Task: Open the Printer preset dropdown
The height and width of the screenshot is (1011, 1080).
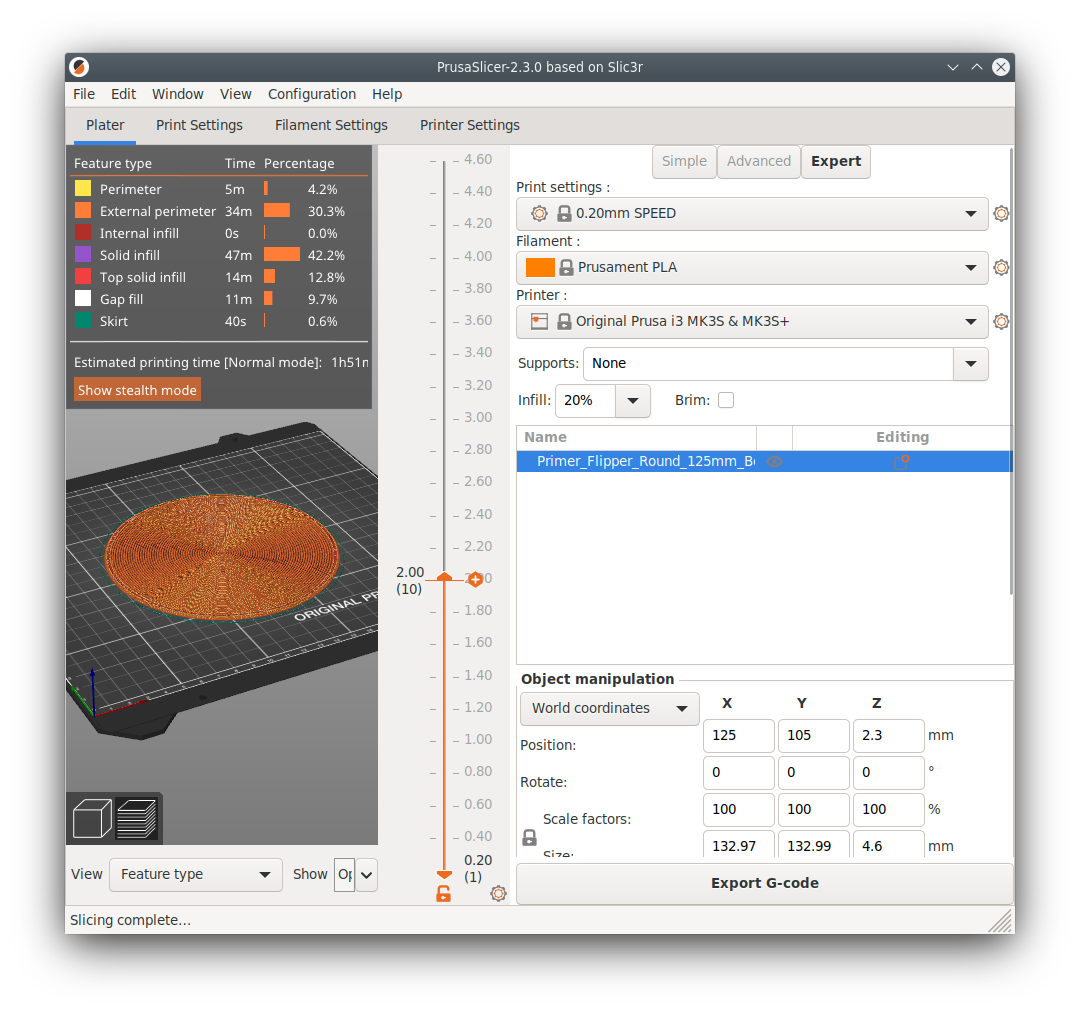Action: [x=752, y=322]
